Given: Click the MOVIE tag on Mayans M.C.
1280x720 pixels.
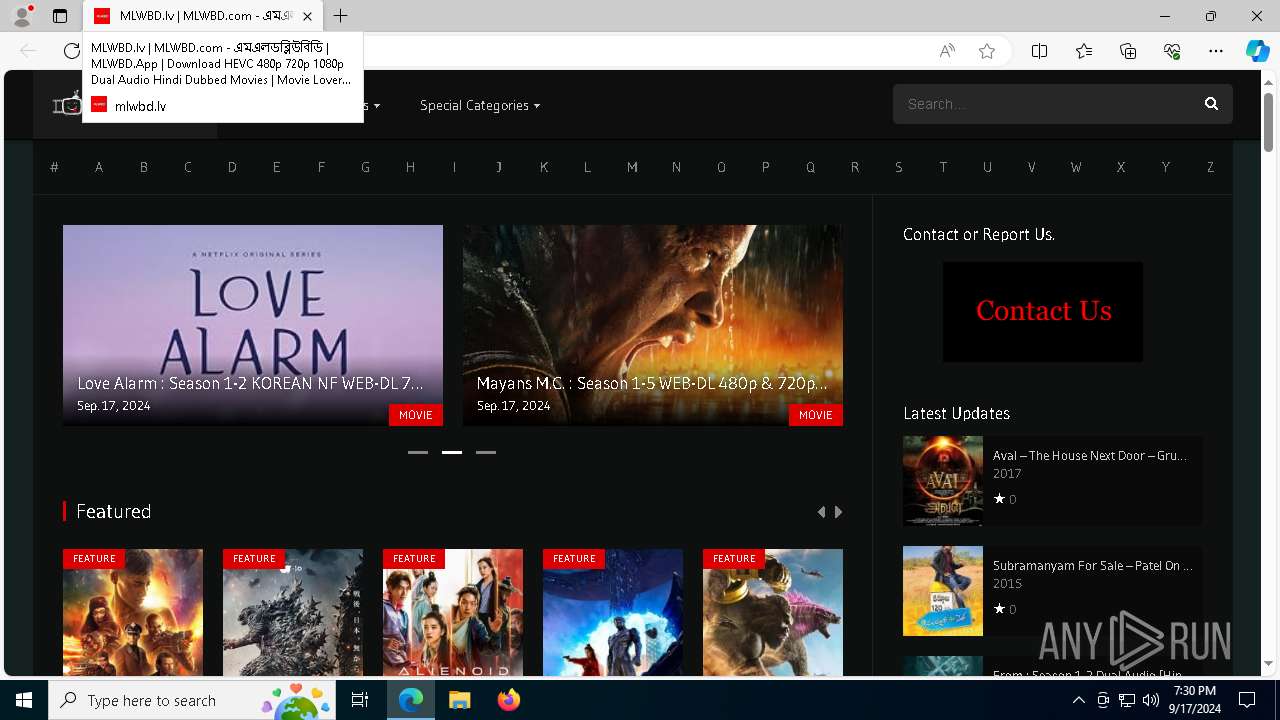Looking at the screenshot, I should point(816,415).
